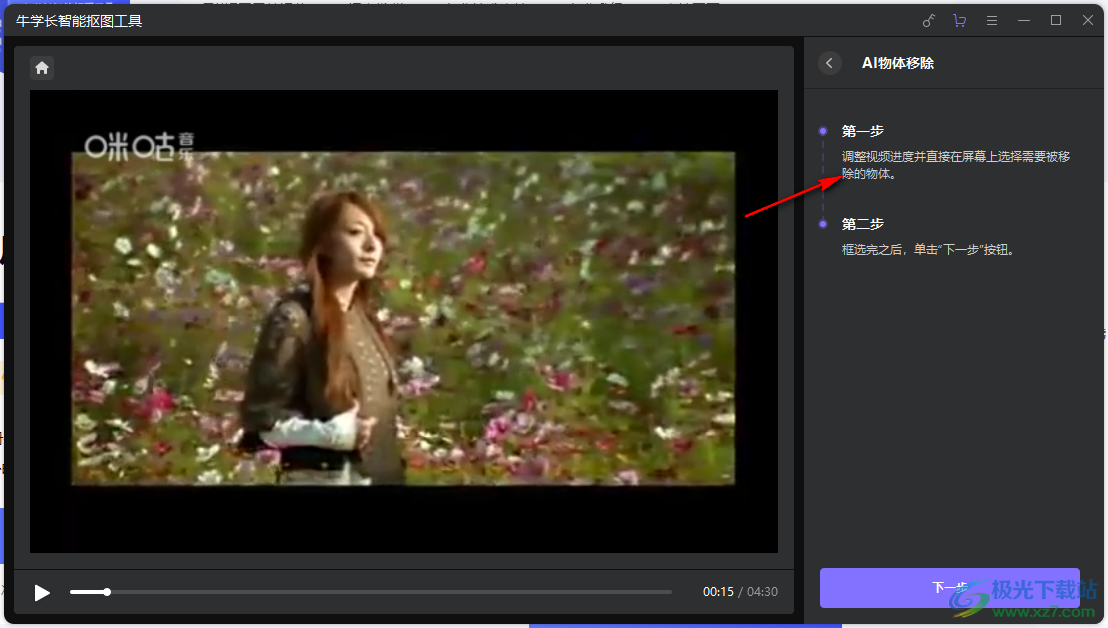Click the 00:15 current time display
Image resolution: width=1108 pixels, height=628 pixels.
click(718, 592)
